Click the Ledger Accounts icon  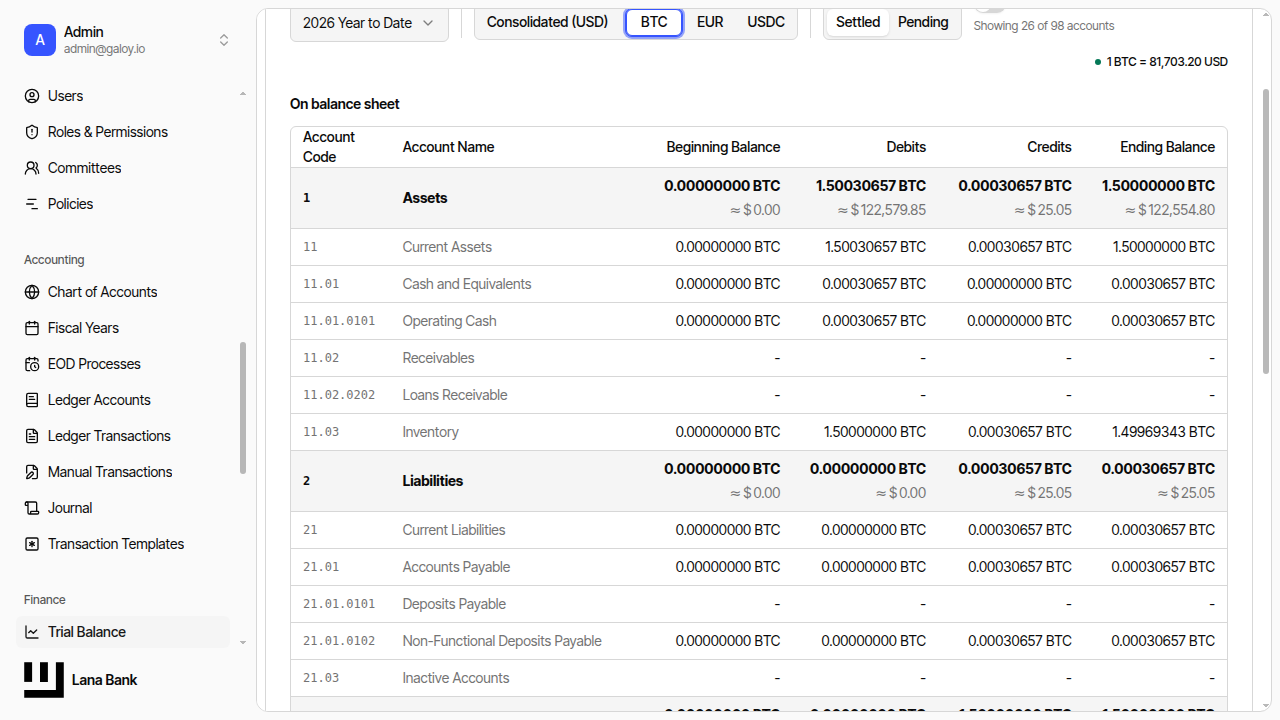coord(32,400)
